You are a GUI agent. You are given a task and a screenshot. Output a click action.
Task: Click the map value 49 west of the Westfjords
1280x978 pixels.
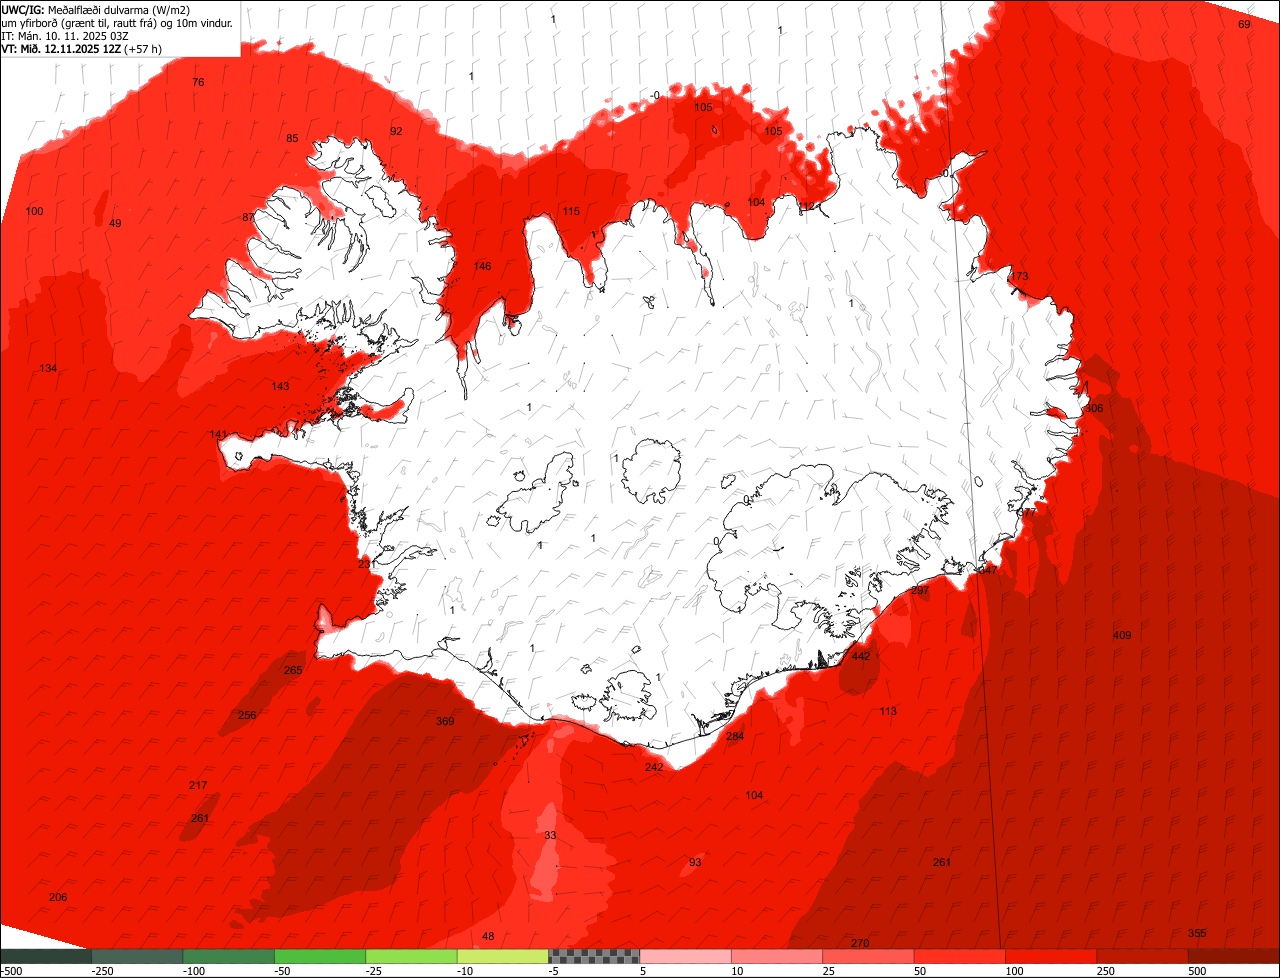(115, 223)
